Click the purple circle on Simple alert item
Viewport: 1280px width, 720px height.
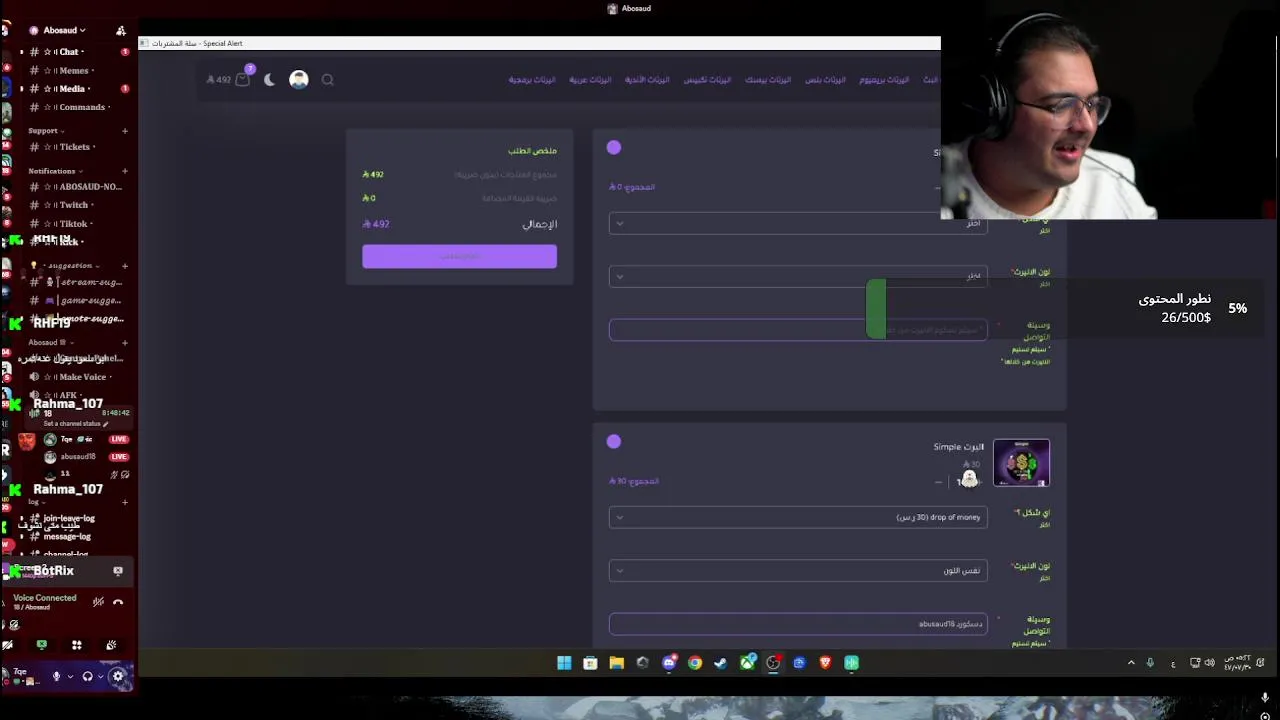[x=614, y=441]
